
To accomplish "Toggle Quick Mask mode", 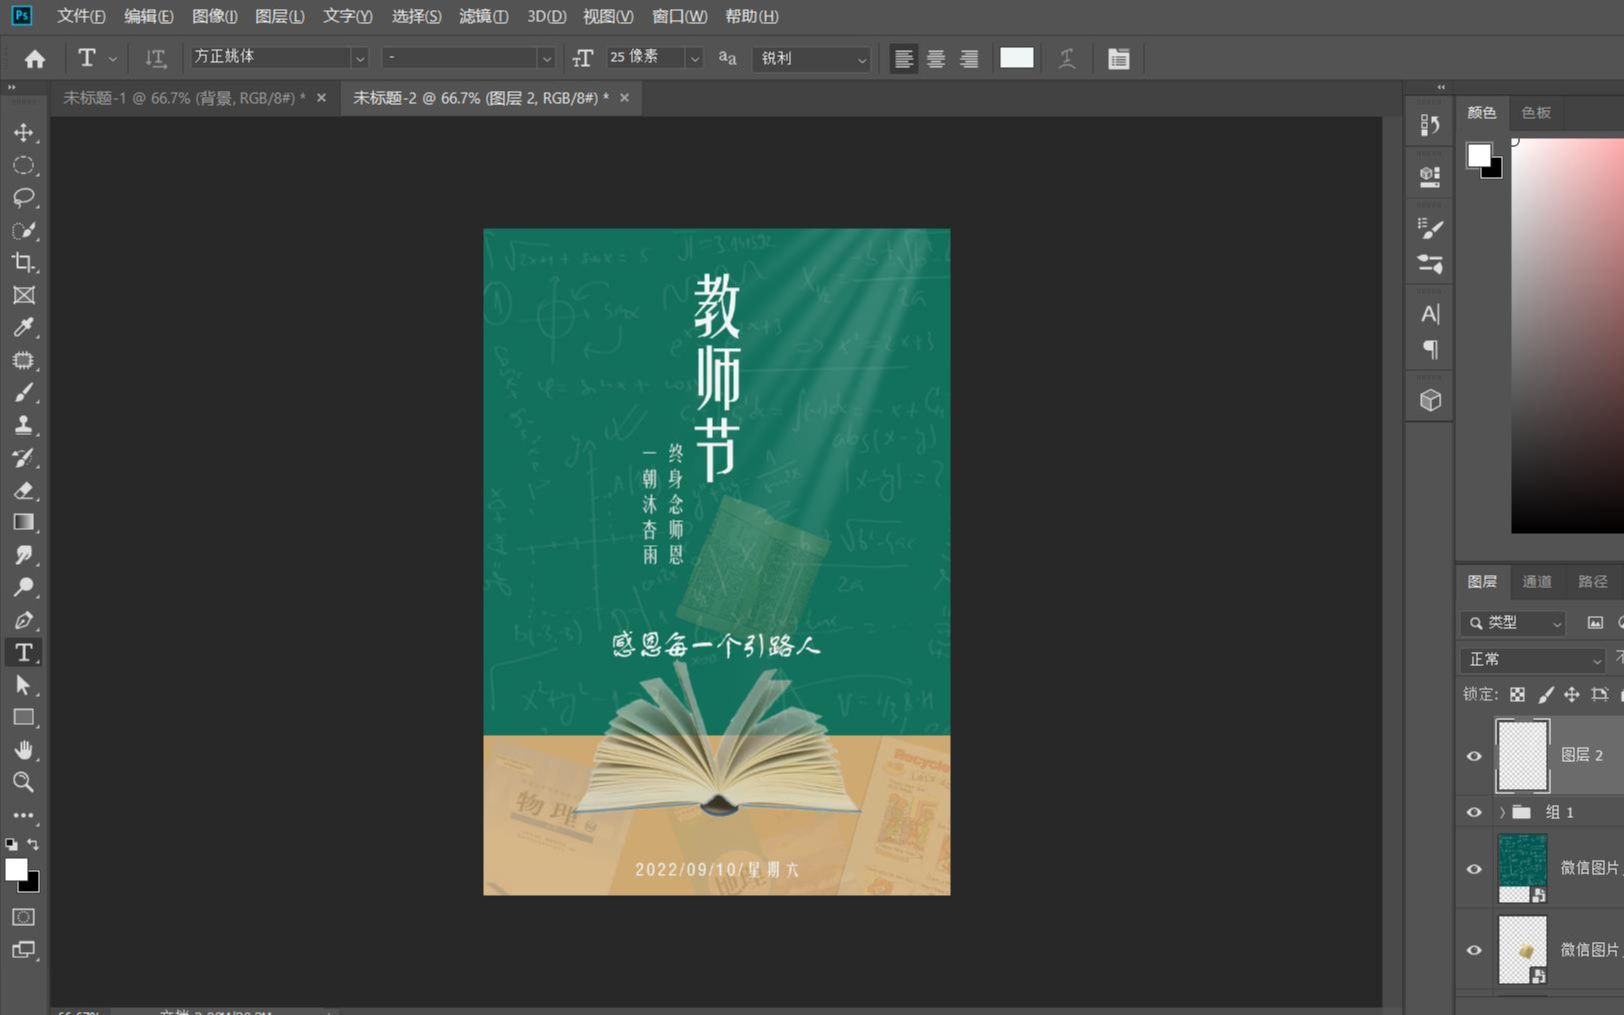I will tap(23, 917).
